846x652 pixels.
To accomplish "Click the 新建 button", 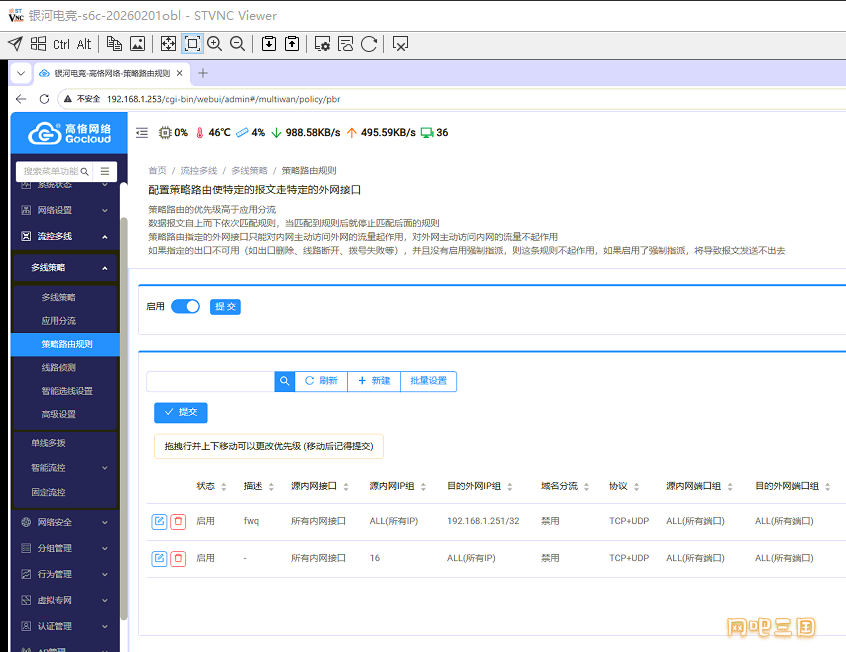I will (x=374, y=381).
